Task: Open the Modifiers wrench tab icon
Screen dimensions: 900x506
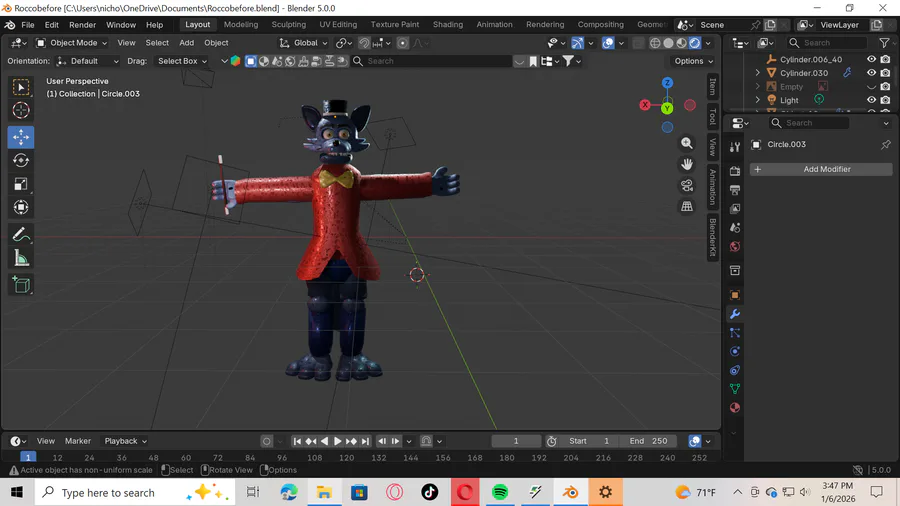Action: (735, 314)
